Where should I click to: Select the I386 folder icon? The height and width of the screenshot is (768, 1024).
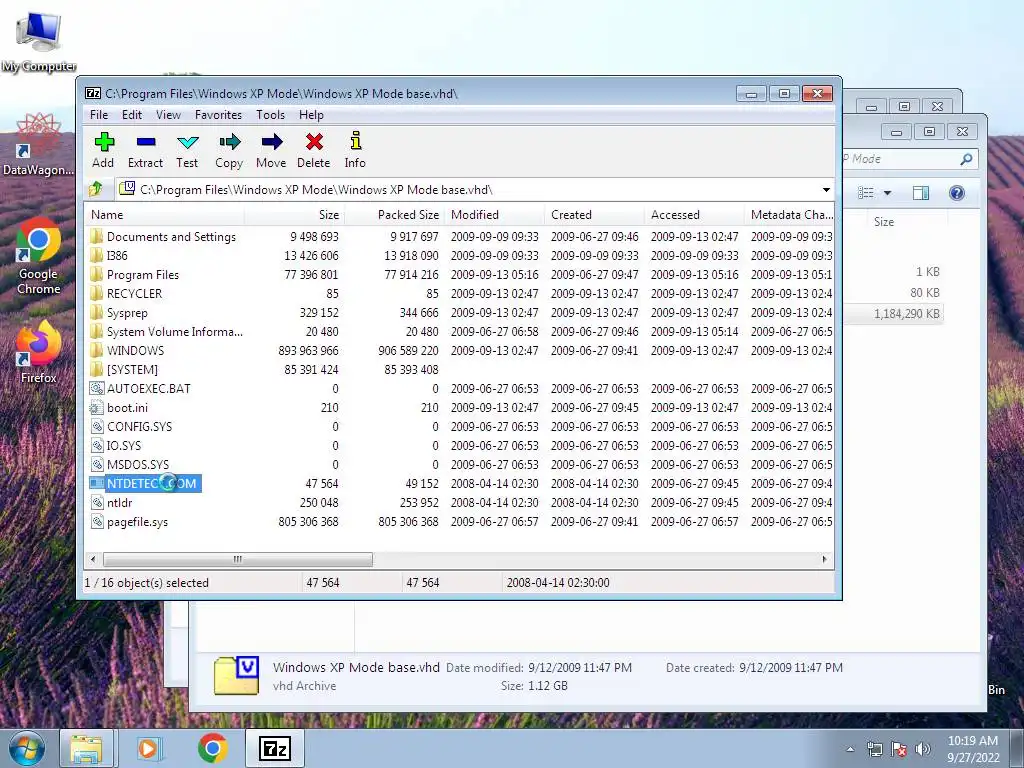[x=96, y=255]
